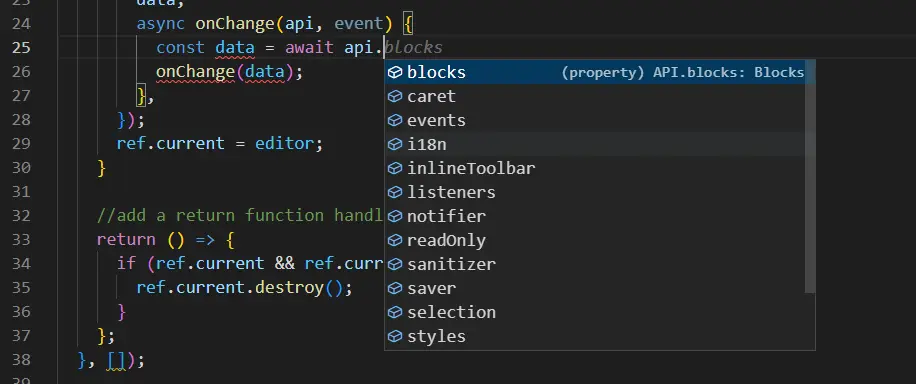
Task: Click the property icon next to notifier
Action: (395, 216)
